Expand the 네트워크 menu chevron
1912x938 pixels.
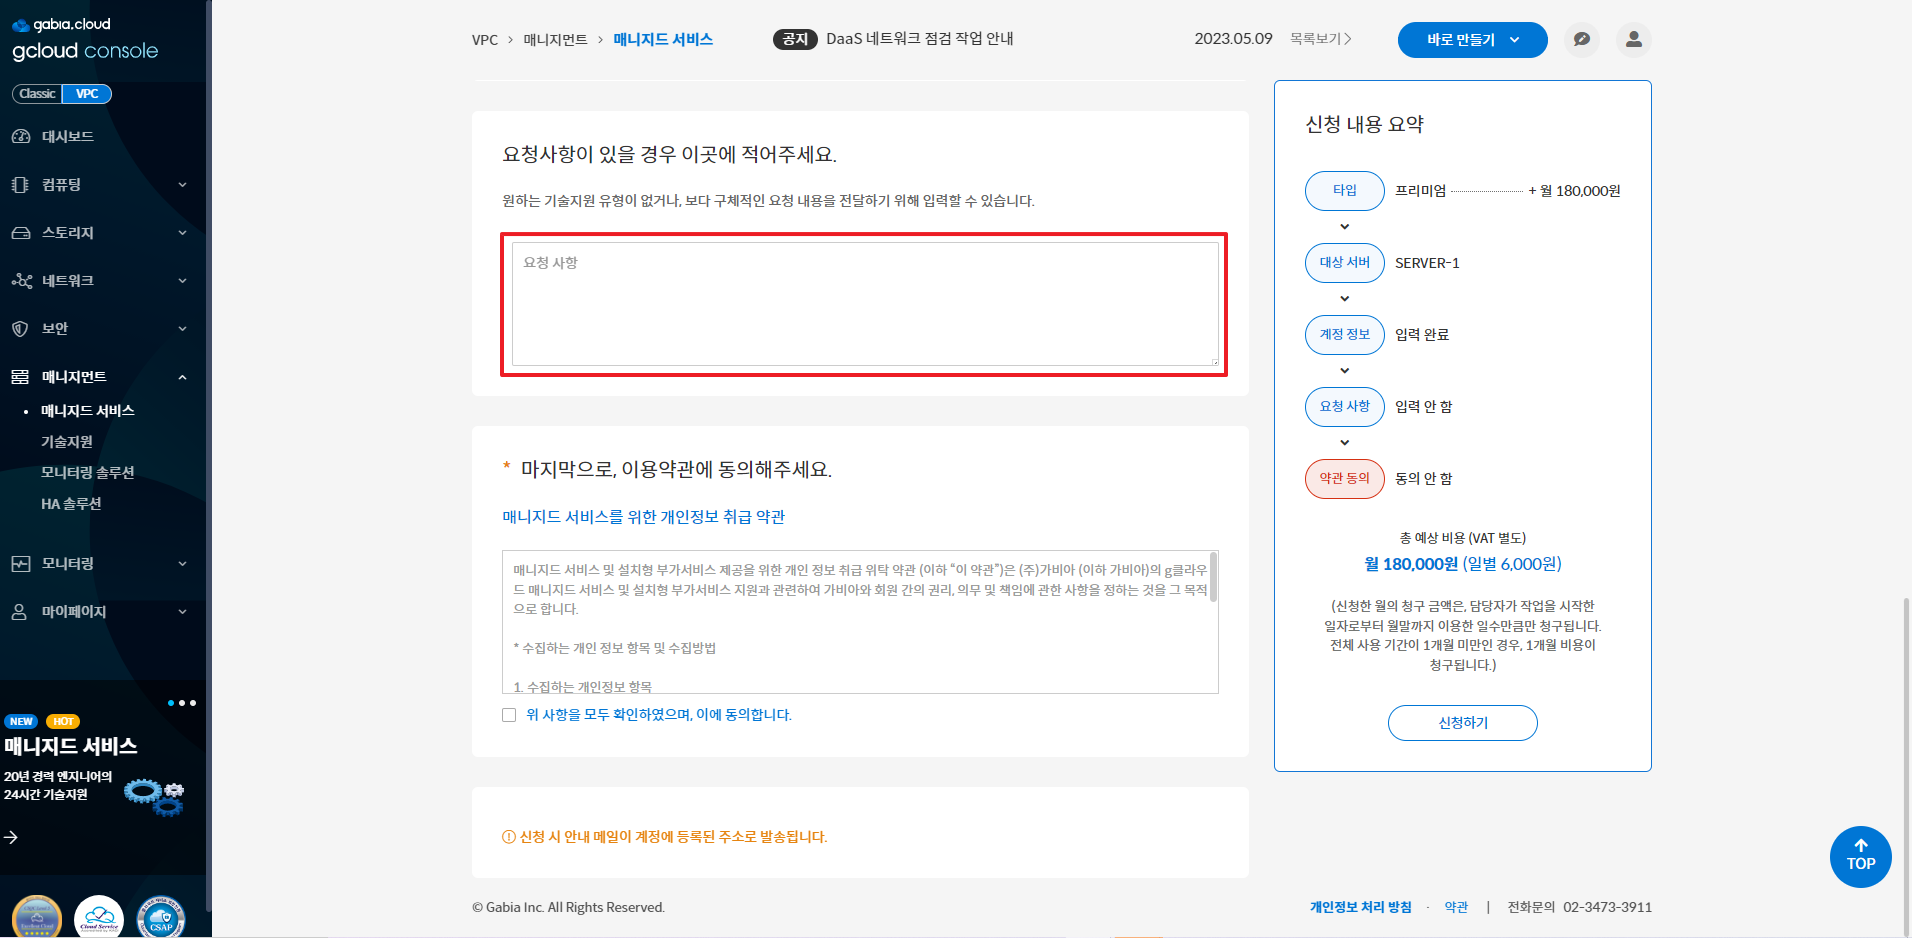(x=182, y=281)
